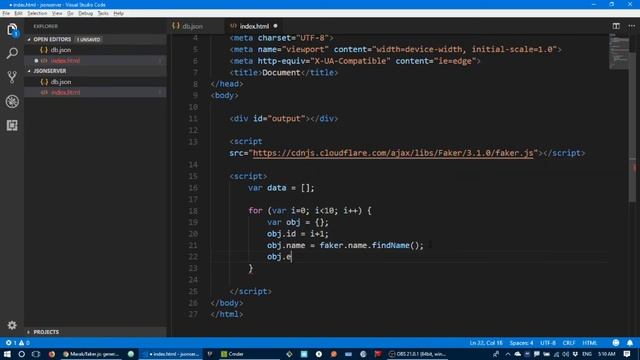640x360 pixels.
Task: Click the 5:10 AM taskbar clock
Action: tap(607, 354)
